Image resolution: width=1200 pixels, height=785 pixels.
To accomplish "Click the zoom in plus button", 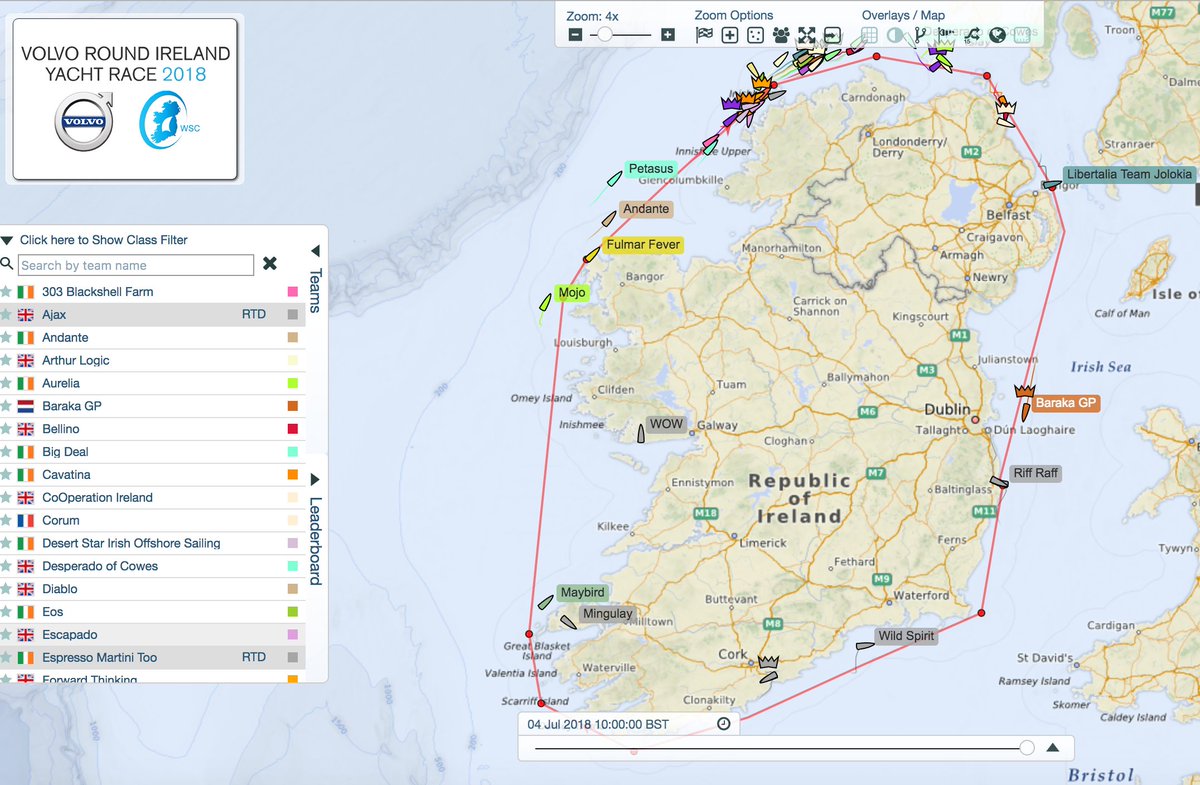I will pos(668,35).
